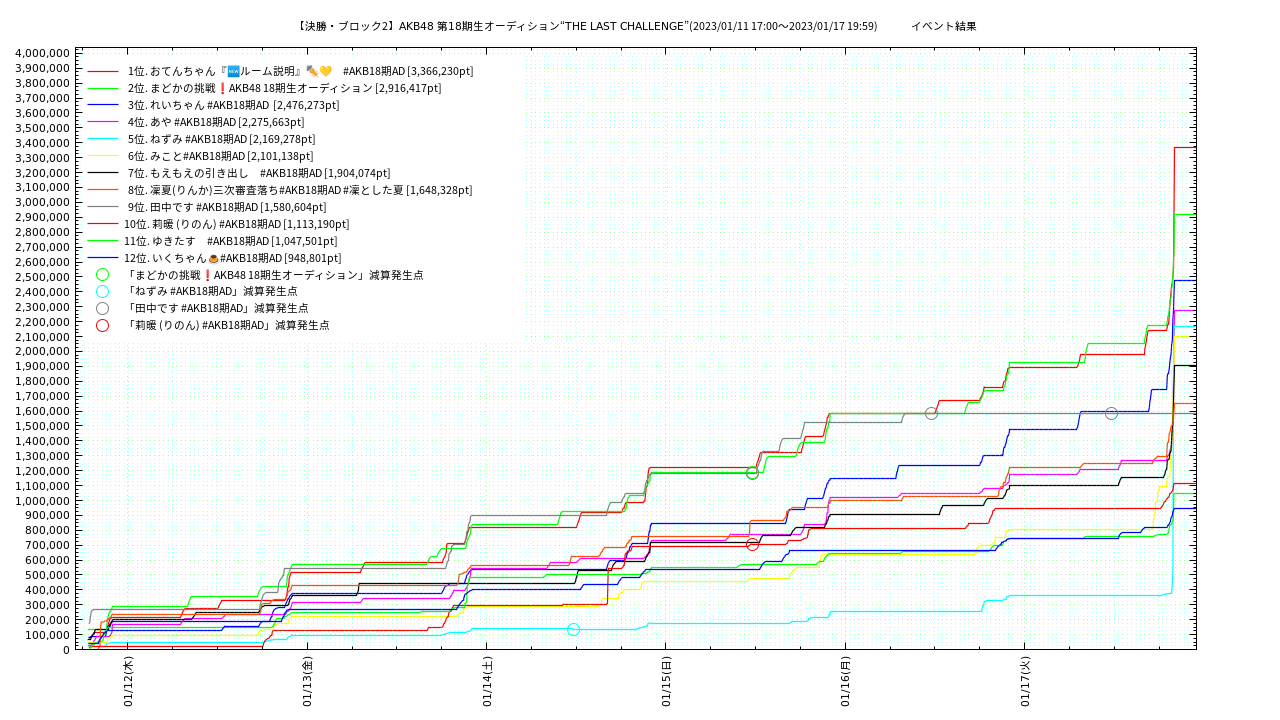Image resolution: width=1280 pixels, height=720 pixels.
Task: Click the magenta line sample beside 4位 あや
Action: 103,122
